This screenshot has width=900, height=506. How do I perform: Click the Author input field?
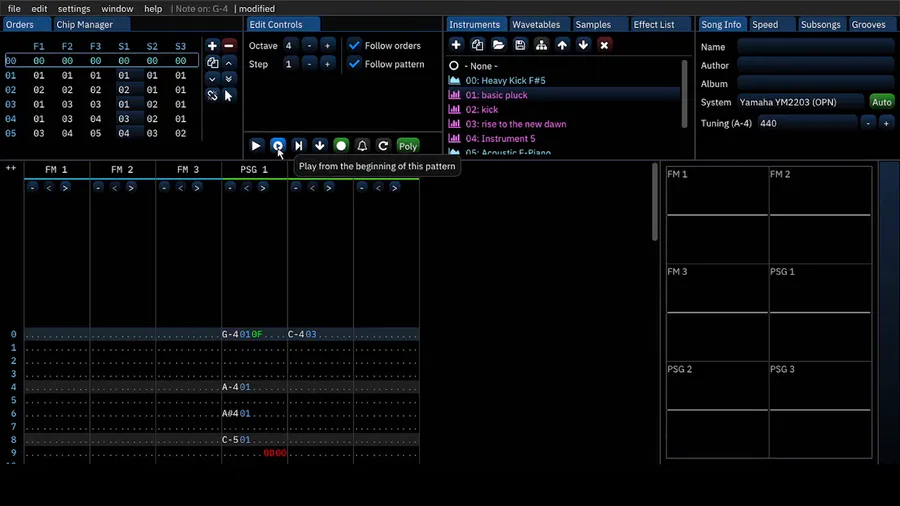pyautogui.click(x=816, y=65)
